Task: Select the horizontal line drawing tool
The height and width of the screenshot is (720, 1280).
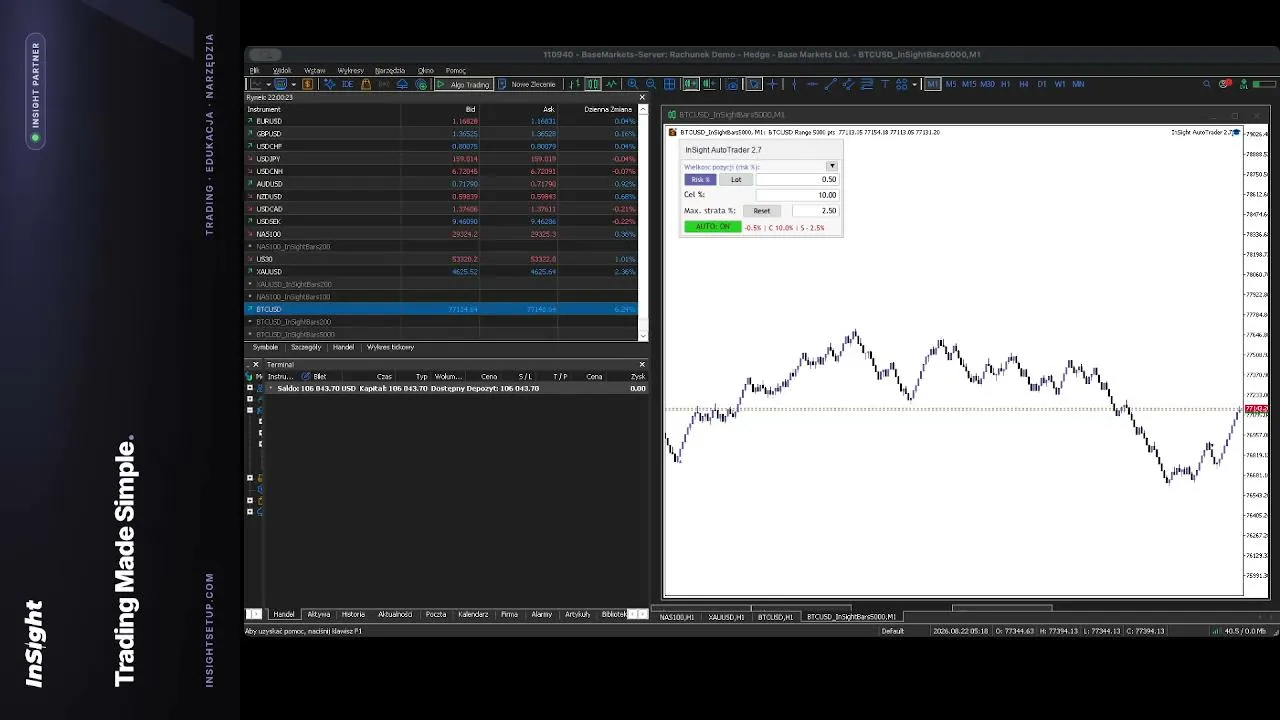Action: point(812,84)
